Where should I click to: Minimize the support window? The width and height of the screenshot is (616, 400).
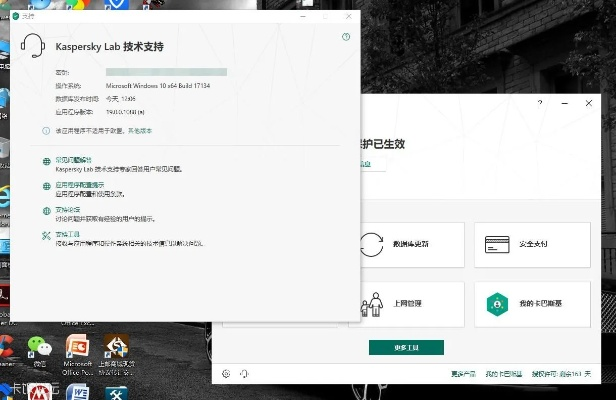[x=303, y=16]
